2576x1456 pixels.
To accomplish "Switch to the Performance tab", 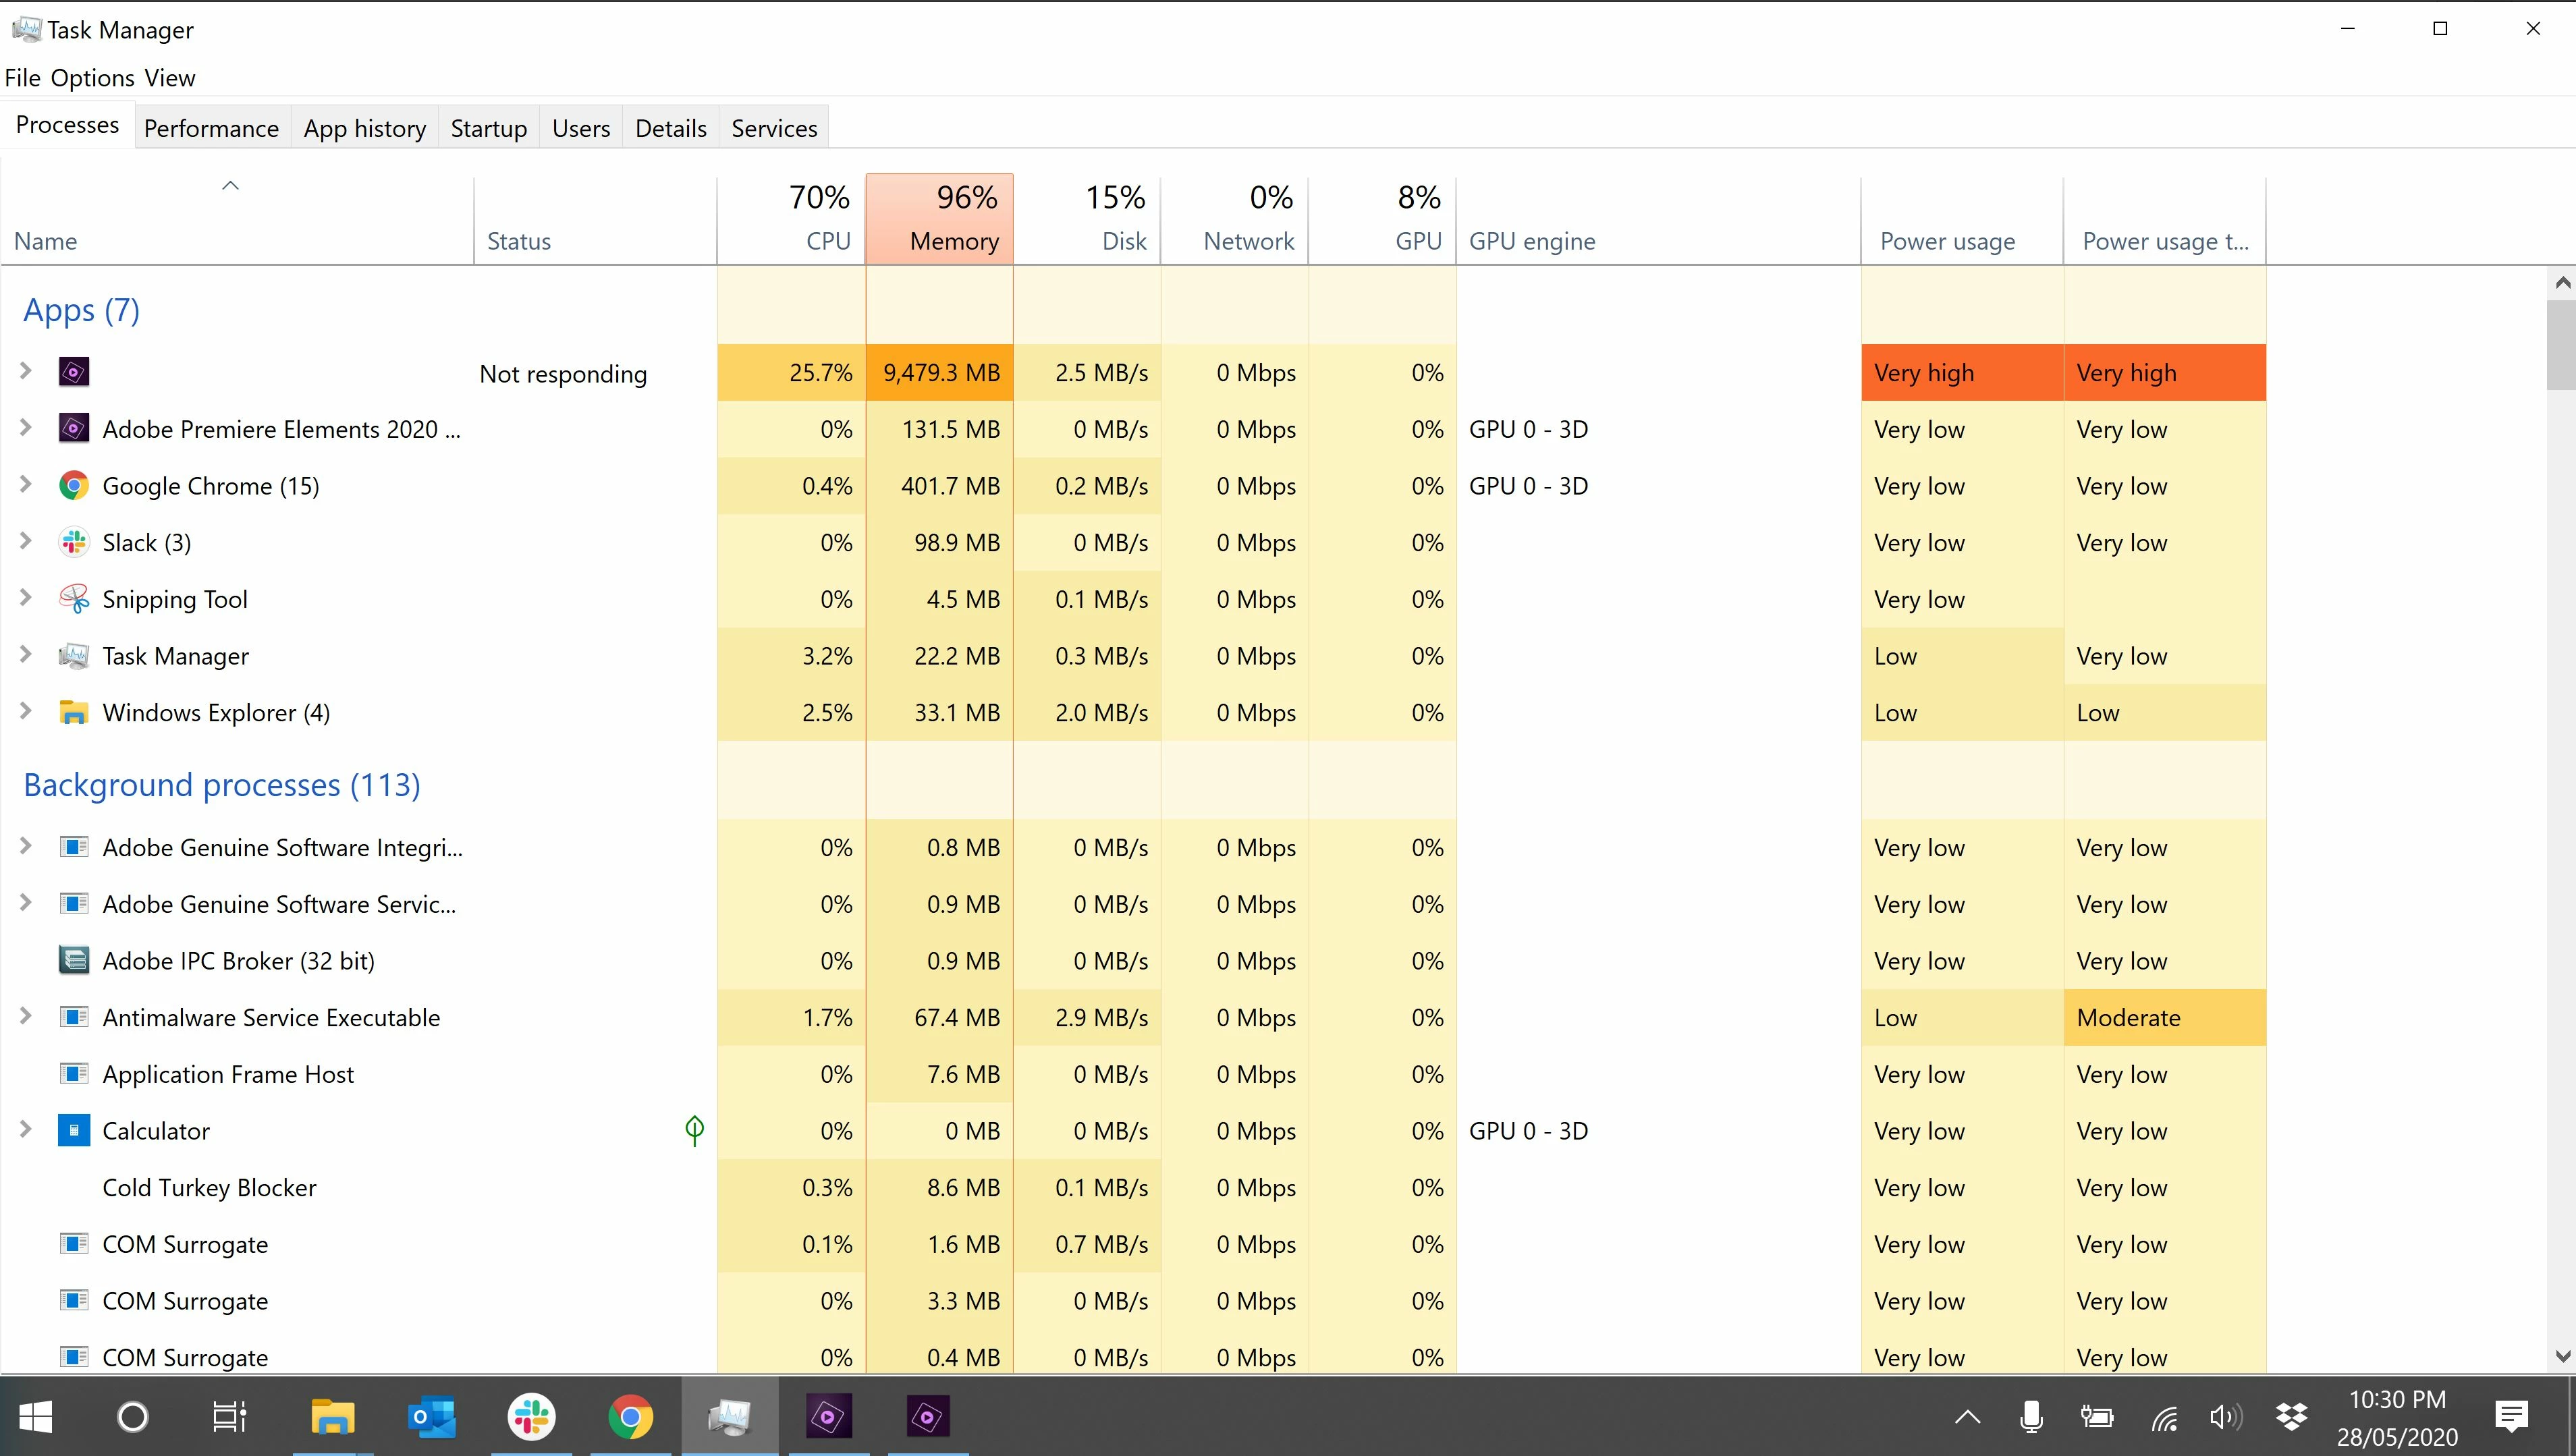I will tap(211, 129).
